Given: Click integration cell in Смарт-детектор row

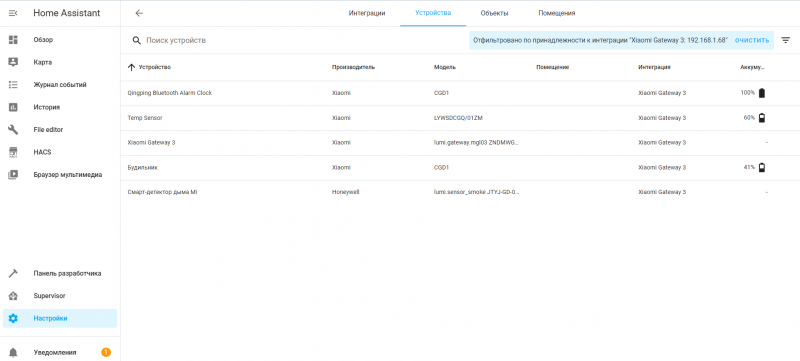Looking at the screenshot, I should coord(662,192).
